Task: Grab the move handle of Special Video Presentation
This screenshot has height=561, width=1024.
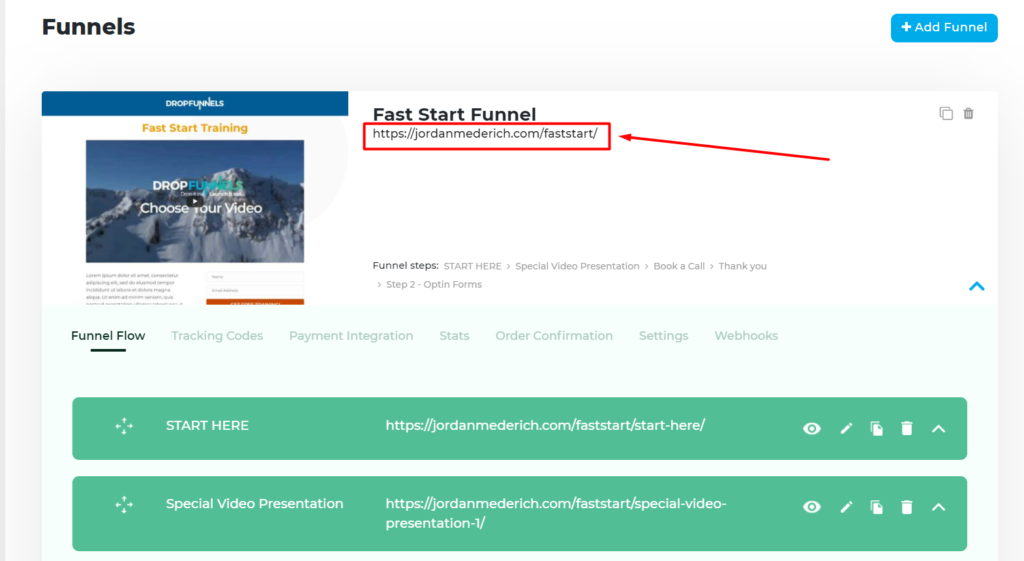Action: [x=124, y=504]
